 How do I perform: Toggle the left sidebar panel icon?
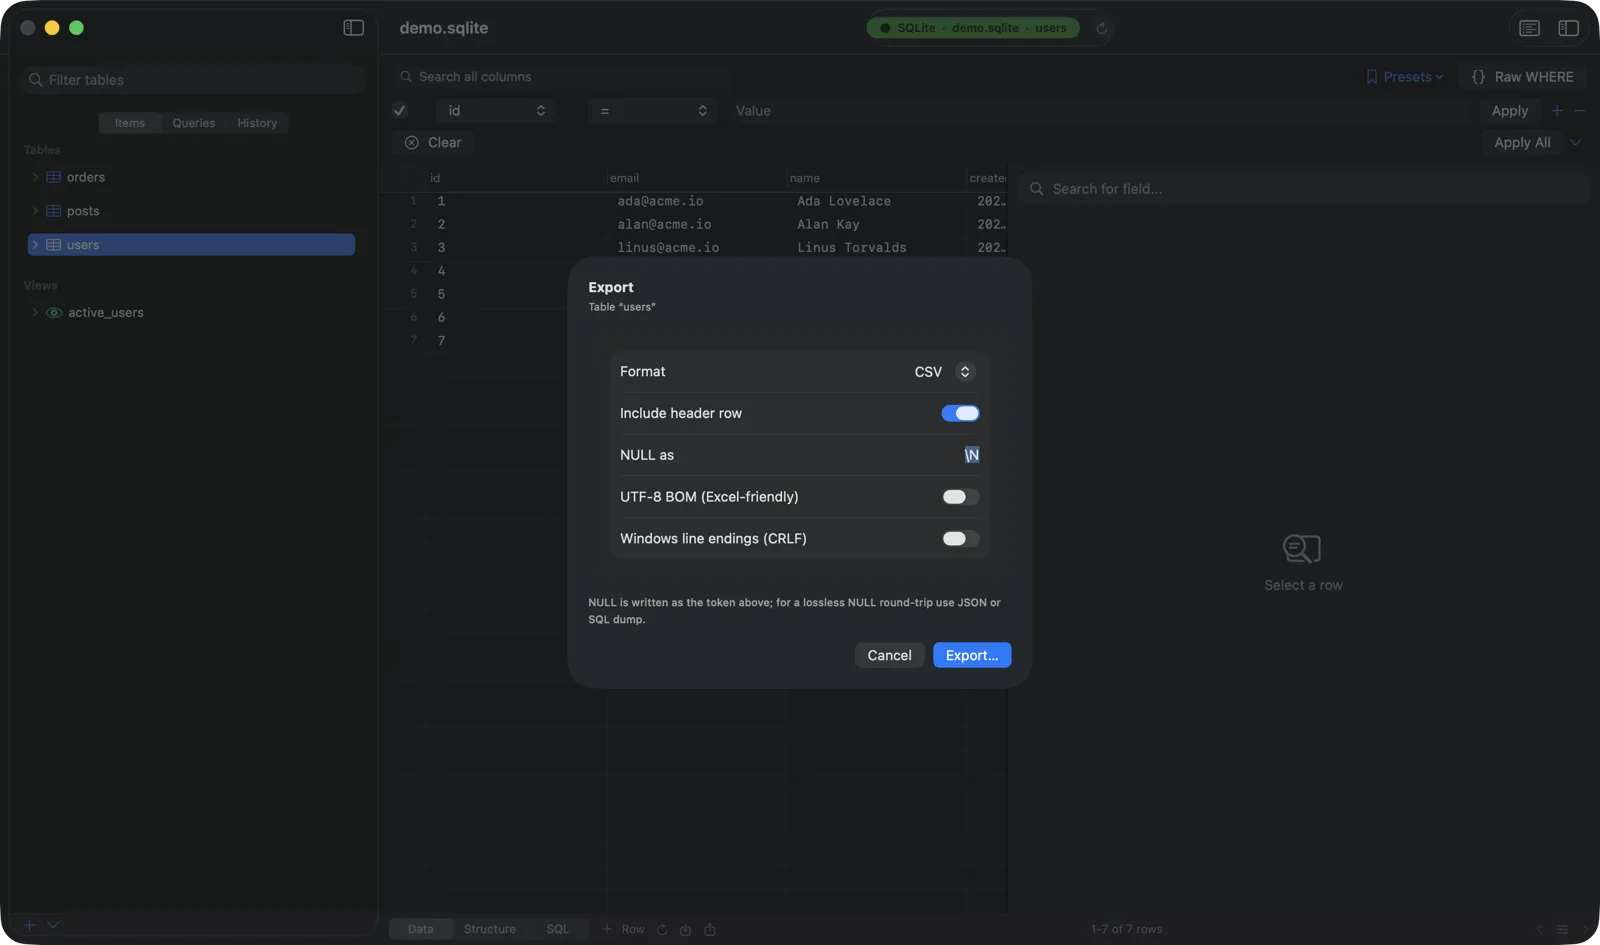[353, 28]
